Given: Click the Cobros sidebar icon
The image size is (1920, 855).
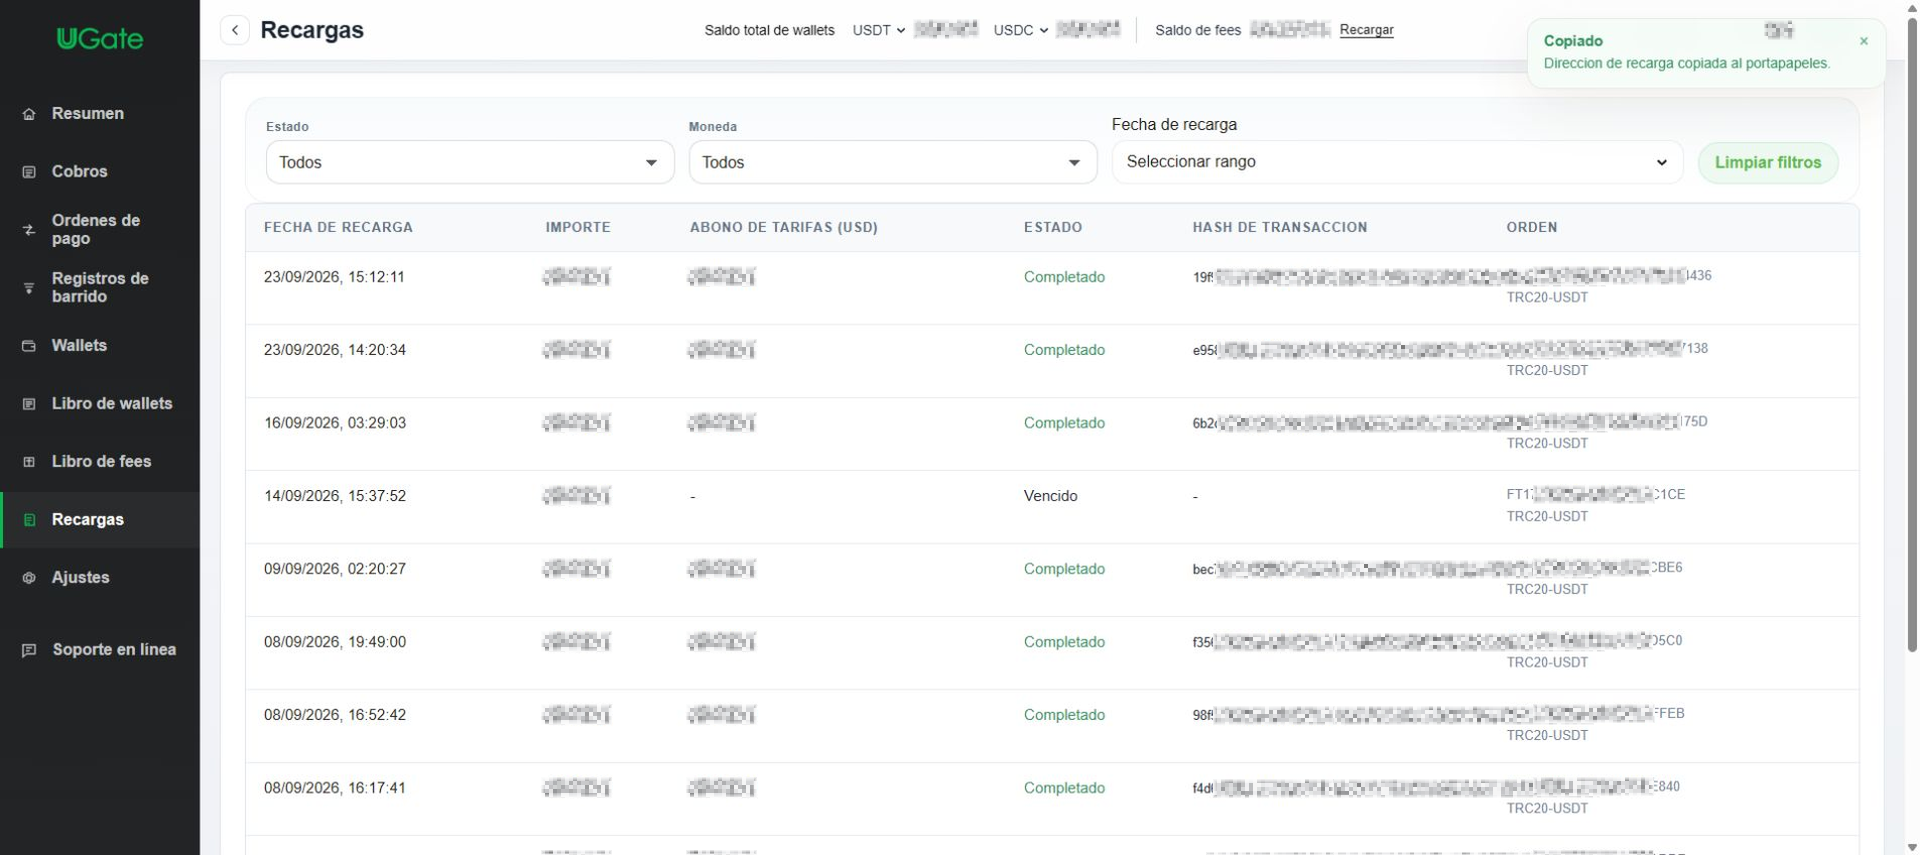Looking at the screenshot, I should click(x=29, y=172).
